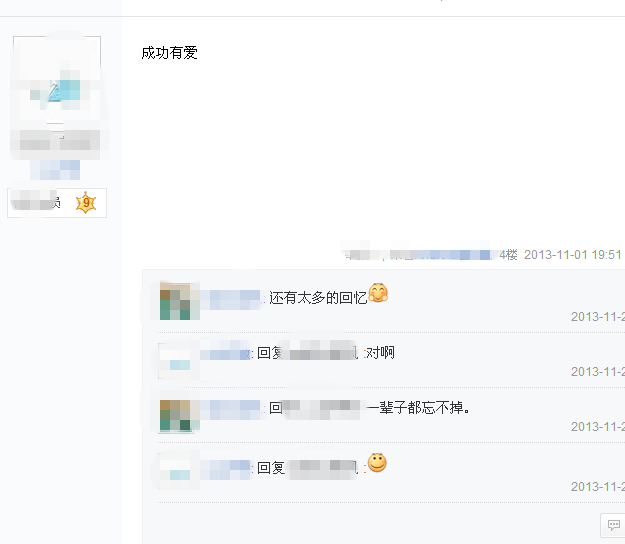Click the post timestamp 2013-11-01 19:51
The height and width of the screenshot is (544, 625).
point(572,255)
